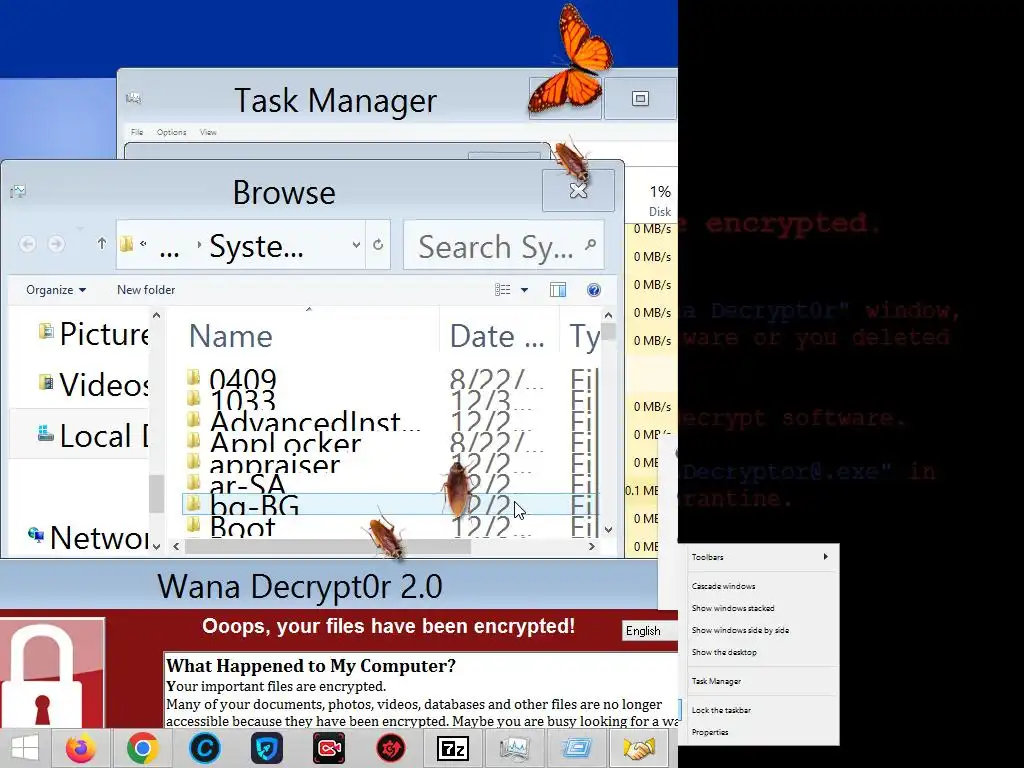This screenshot has width=1024, height=768.
Task: Select Network in Browse navigation pane
Action: point(88,537)
